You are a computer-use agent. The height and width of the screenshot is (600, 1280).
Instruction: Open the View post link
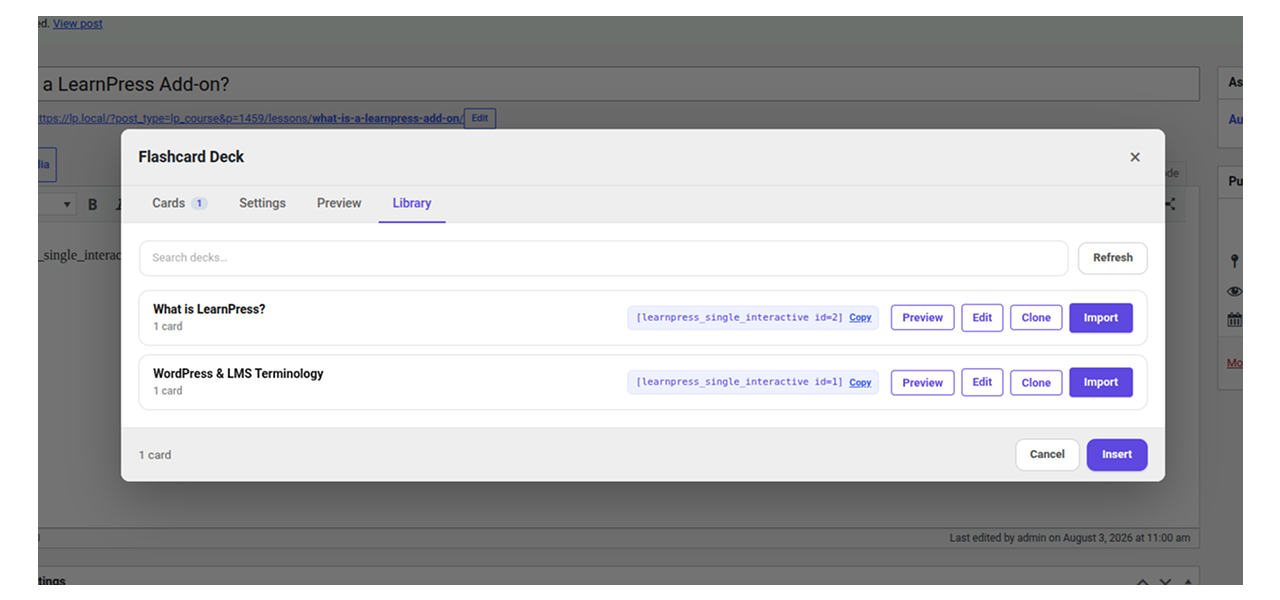(x=78, y=23)
